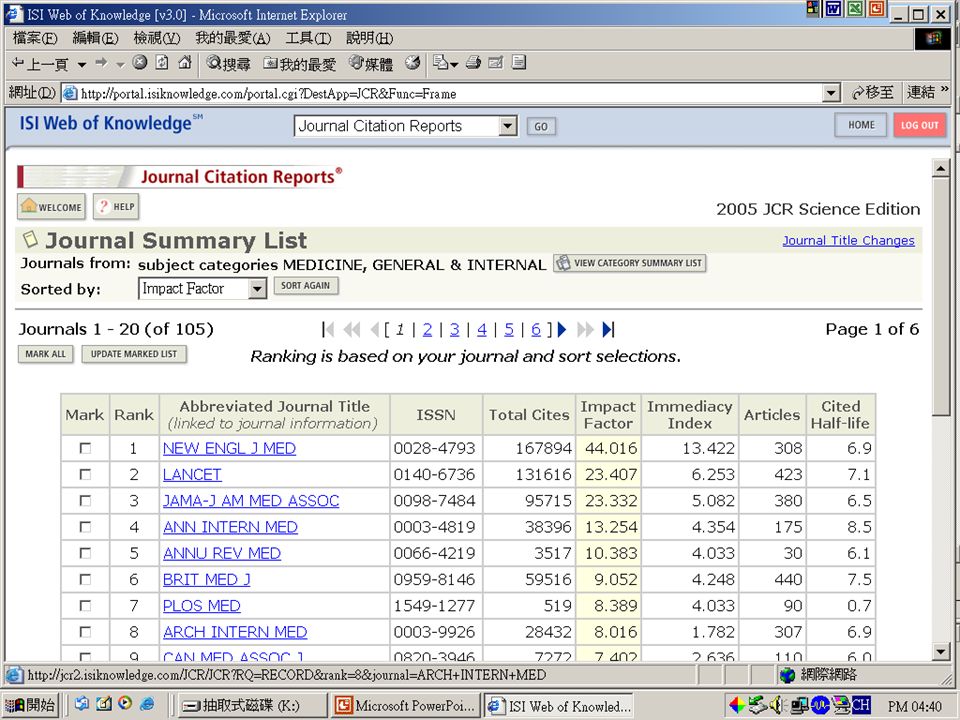Click the volume speaker icon in system tray

(x=778, y=705)
